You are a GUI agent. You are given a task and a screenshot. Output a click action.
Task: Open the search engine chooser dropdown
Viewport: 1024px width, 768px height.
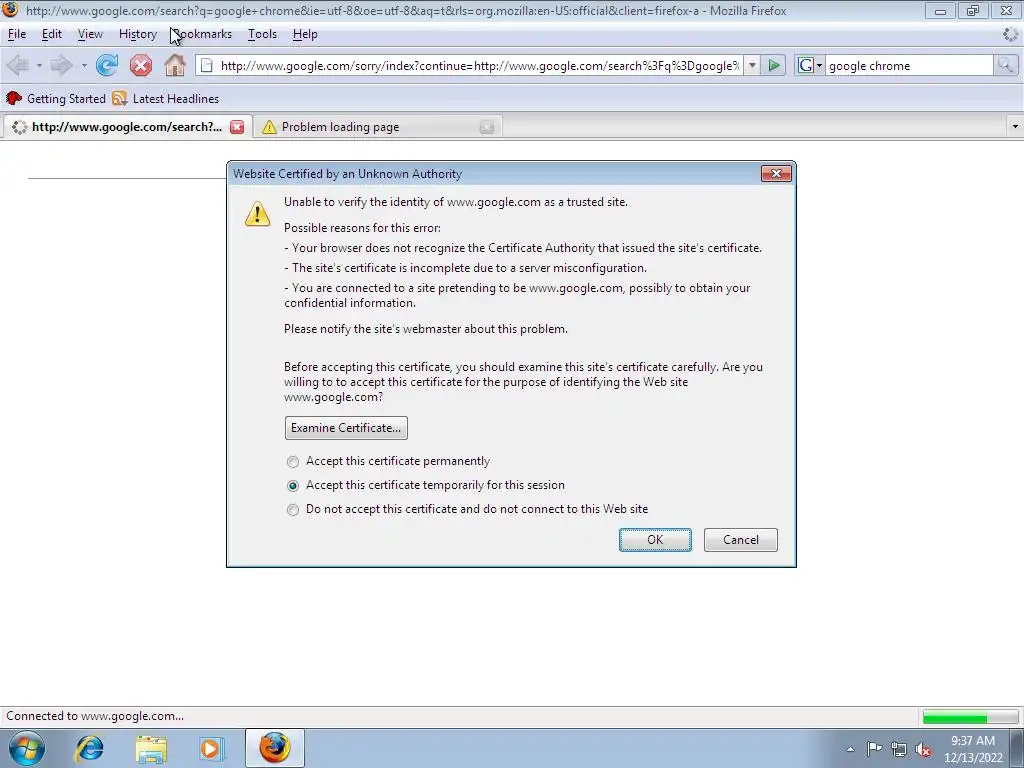coord(819,65)
